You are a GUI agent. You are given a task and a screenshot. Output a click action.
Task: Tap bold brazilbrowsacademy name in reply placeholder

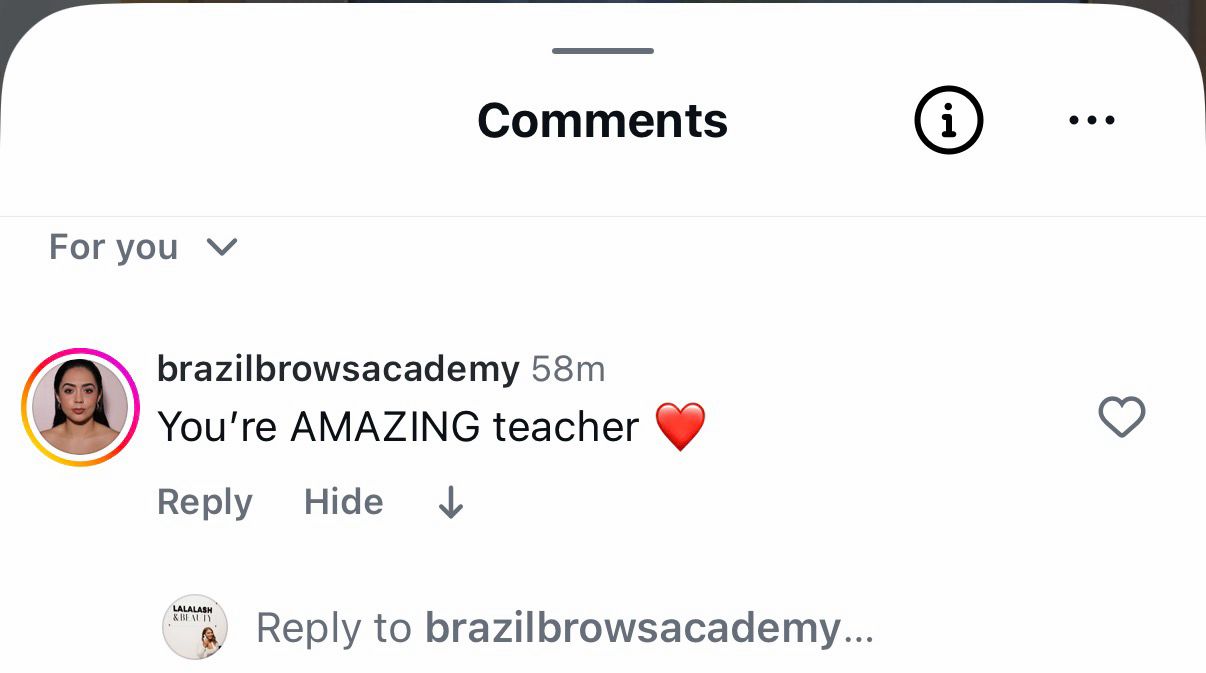pos(632,629)
